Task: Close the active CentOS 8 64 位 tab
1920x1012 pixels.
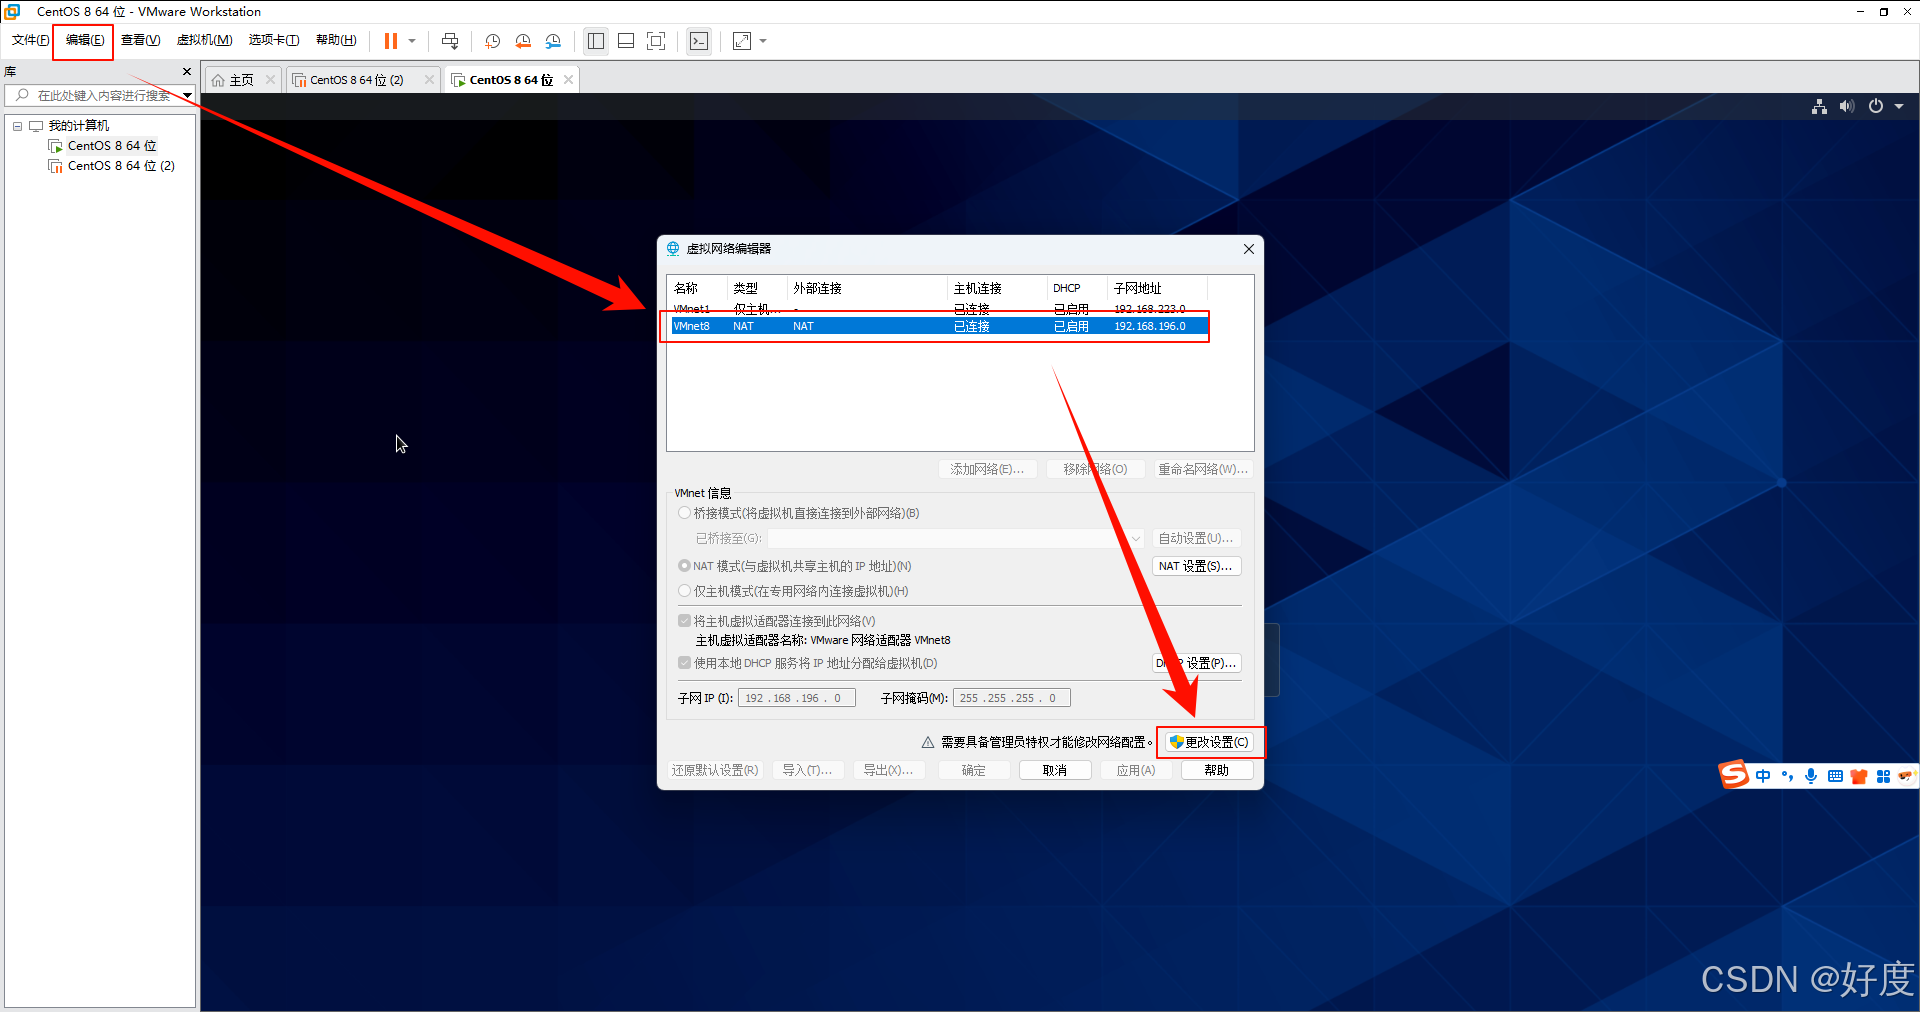Action: point(568,80)
